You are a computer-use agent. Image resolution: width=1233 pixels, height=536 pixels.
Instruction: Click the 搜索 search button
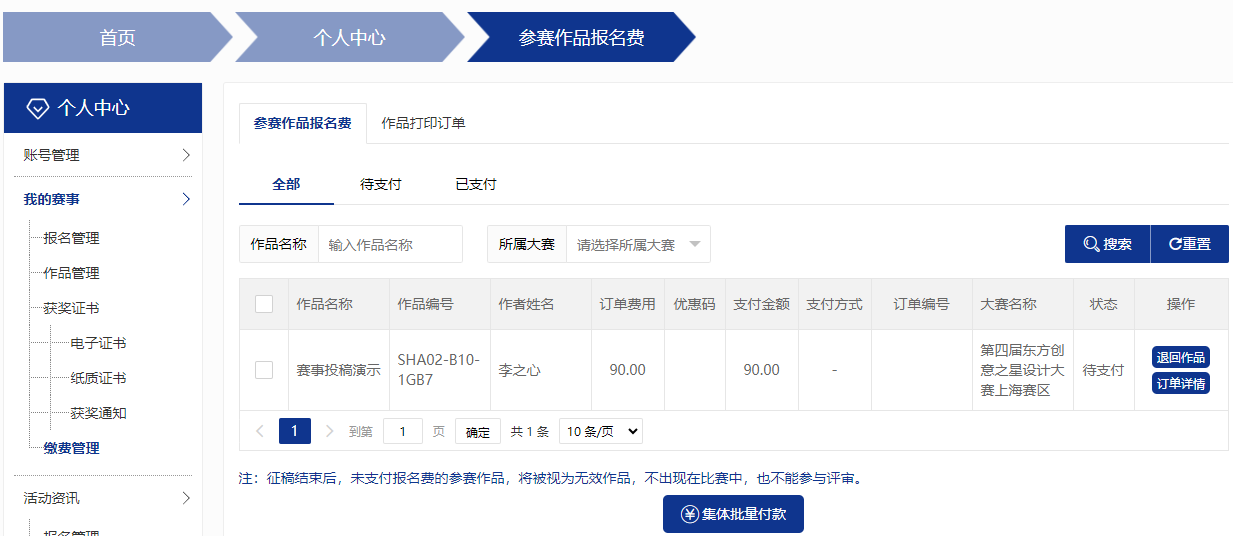[x=1107, y=244]
